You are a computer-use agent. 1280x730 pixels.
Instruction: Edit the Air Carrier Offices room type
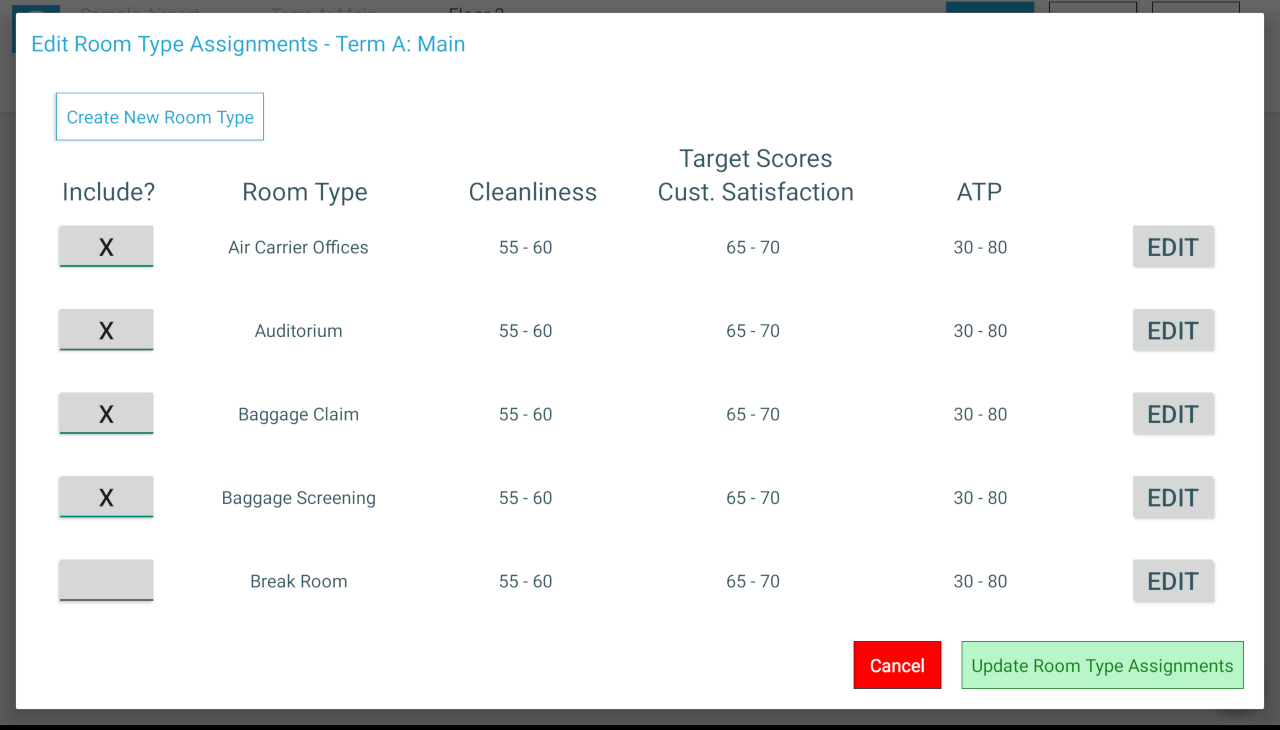tap(1172, 247)
